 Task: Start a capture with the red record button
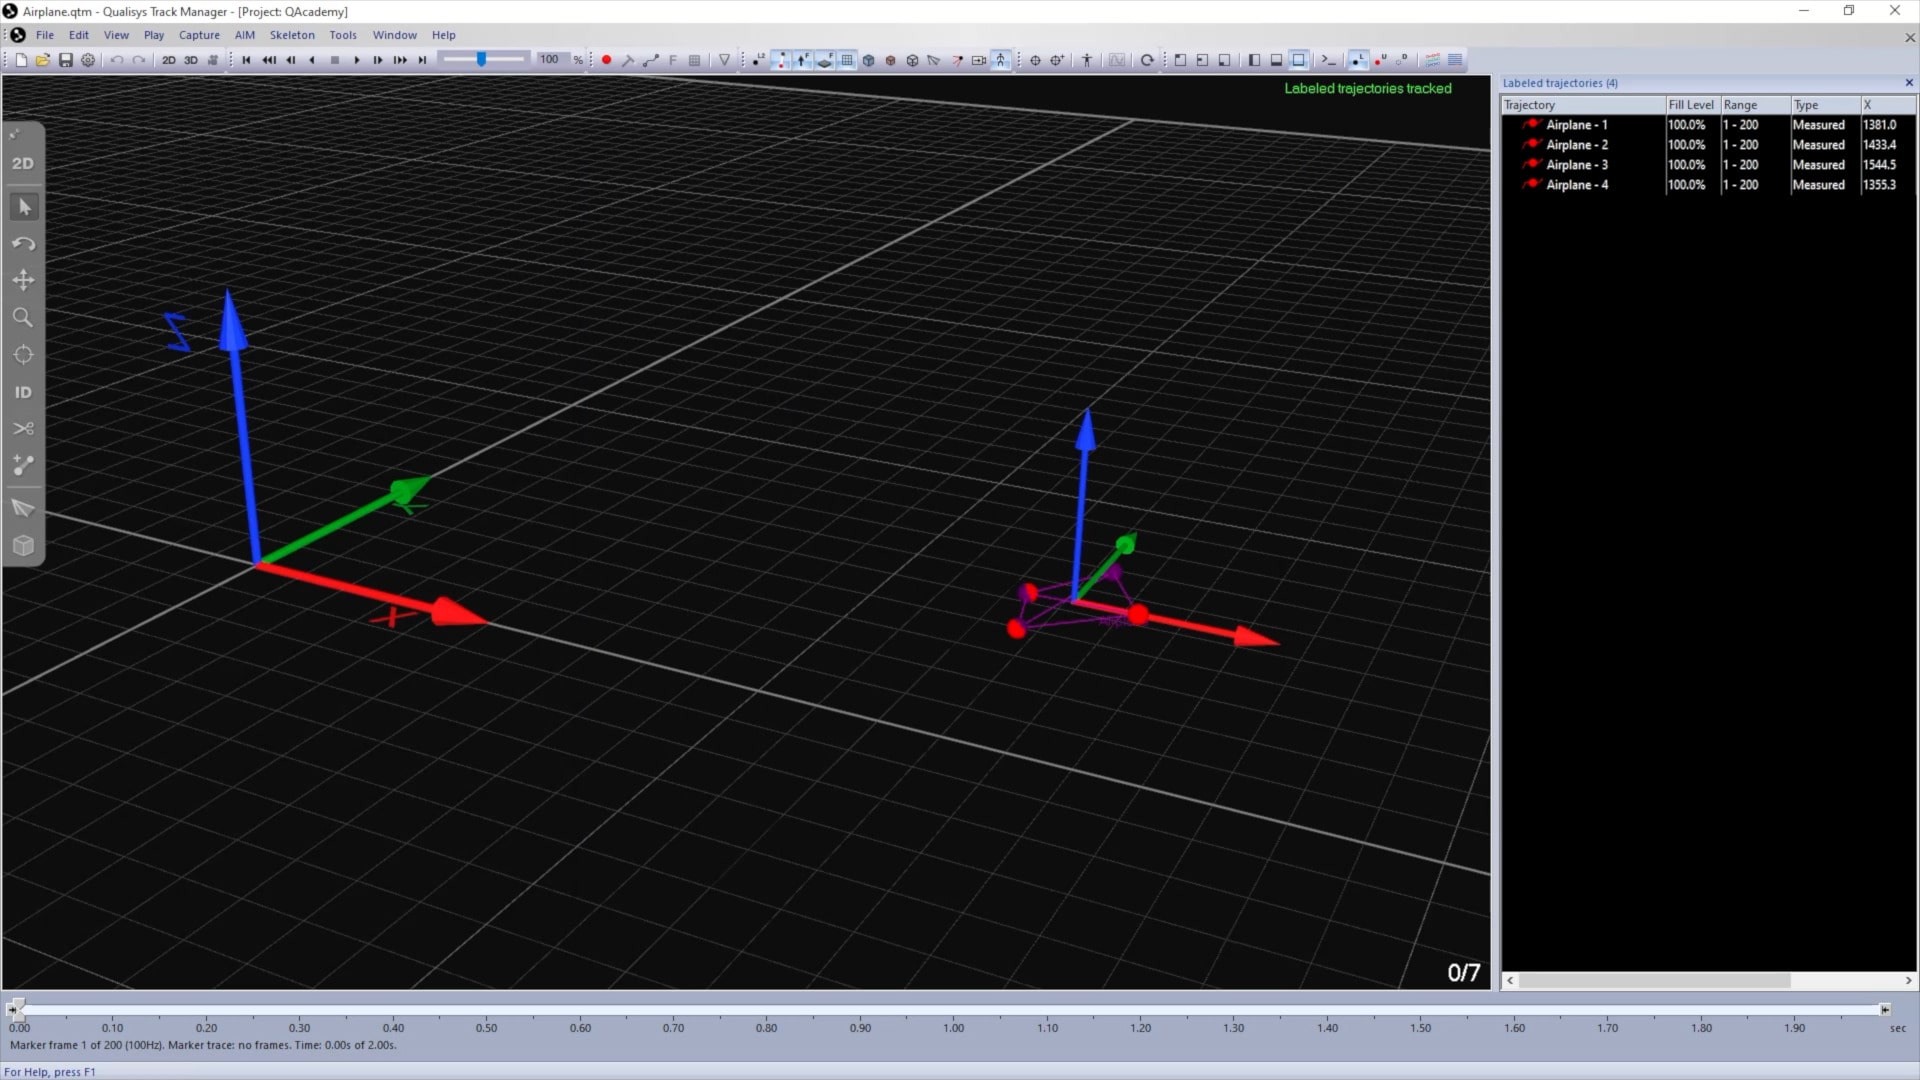(606, 60)
